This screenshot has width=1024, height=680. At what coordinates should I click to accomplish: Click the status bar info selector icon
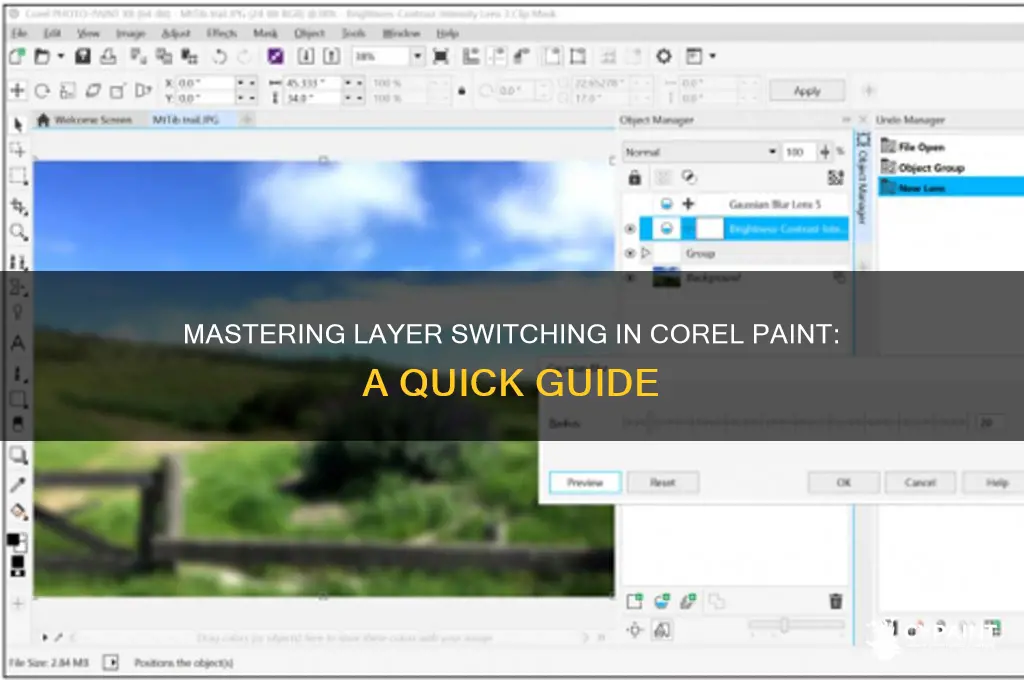coord(111,662)
